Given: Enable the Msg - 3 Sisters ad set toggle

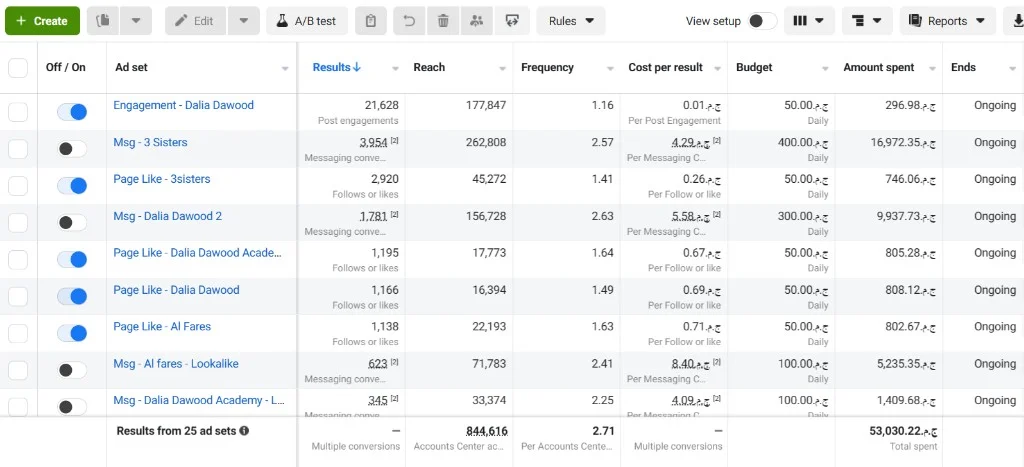Looking at the screenshot, I should [x=72, y=149].
